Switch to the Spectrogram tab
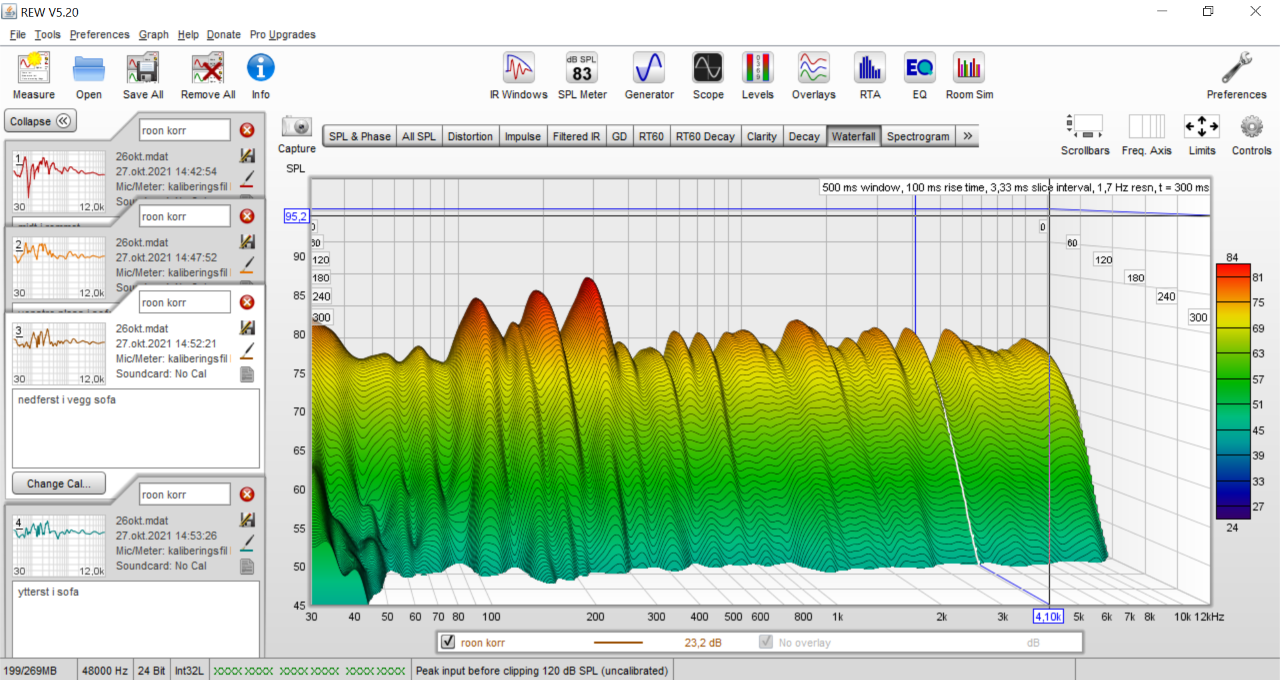 tap(918, 137)
